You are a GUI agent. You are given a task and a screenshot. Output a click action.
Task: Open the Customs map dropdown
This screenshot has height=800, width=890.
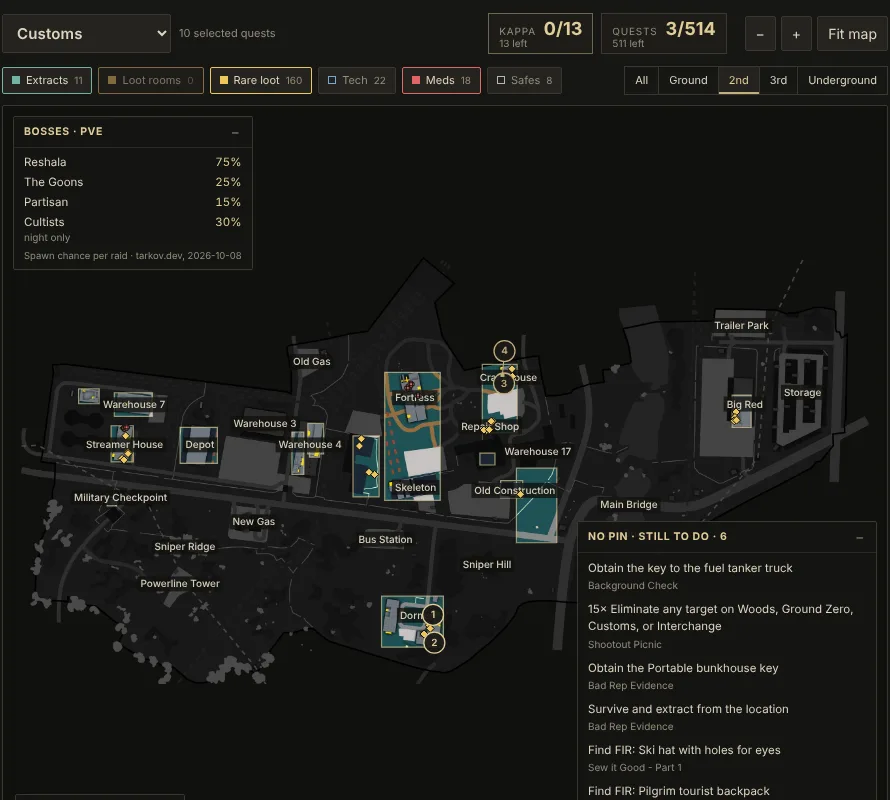86,33
